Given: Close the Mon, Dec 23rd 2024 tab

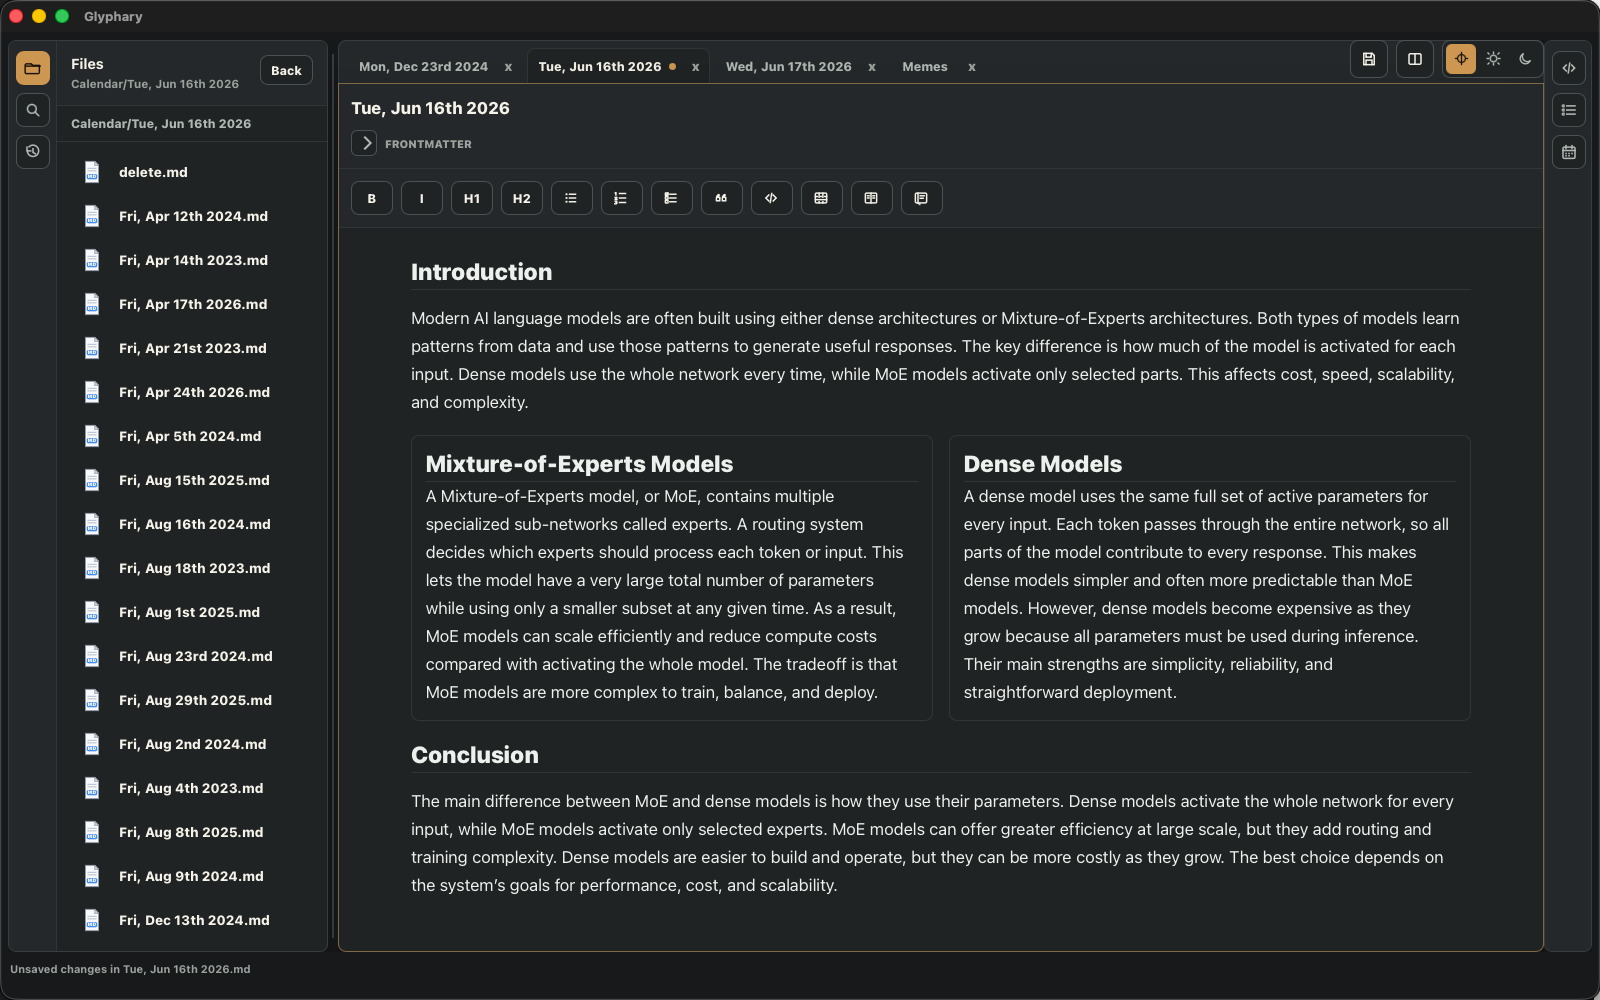Looking at the screenshot, I should pos(508,67).
